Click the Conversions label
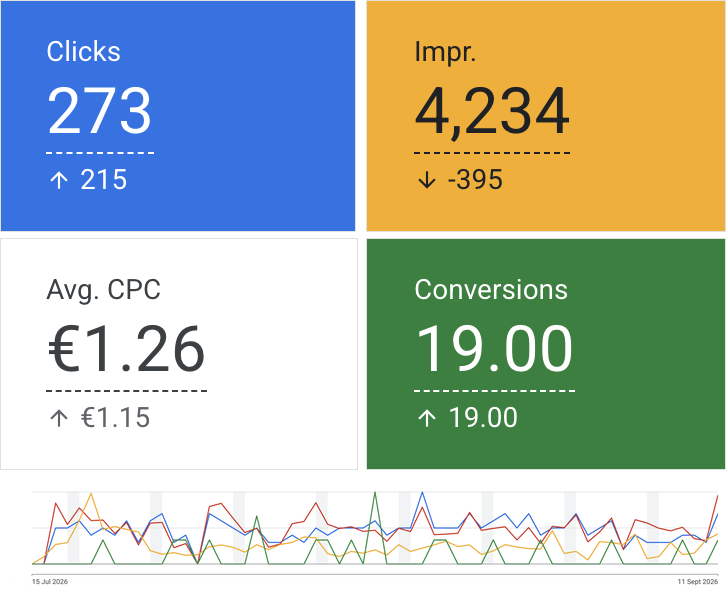This screenshot has width=726, height=592. point(491,290)
